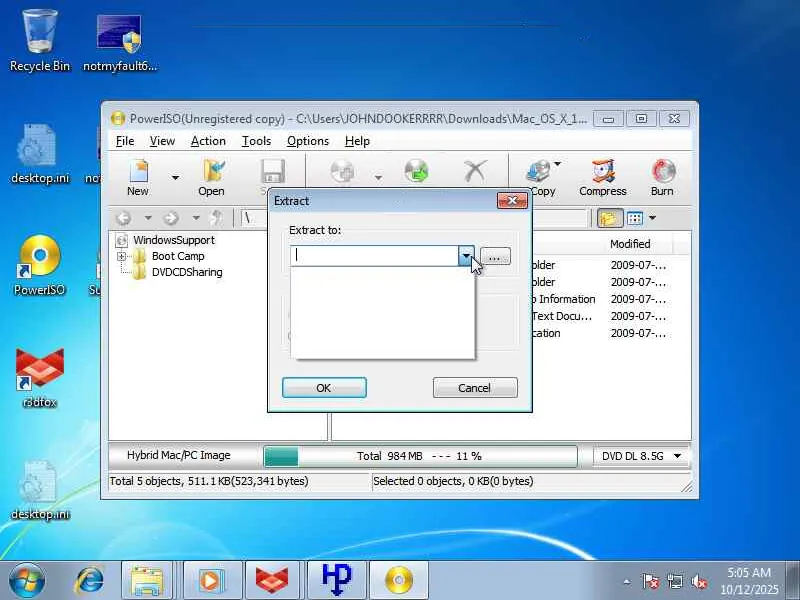
Task: Click the Compress toolbar icon
Action: [603, 177]
